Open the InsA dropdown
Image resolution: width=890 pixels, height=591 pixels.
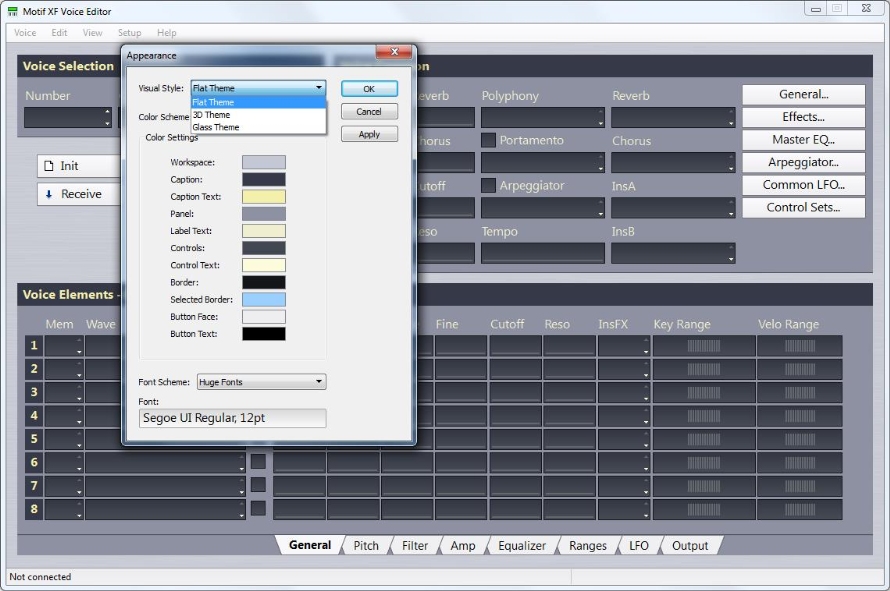pyautogui.click(x=673, y=208)
